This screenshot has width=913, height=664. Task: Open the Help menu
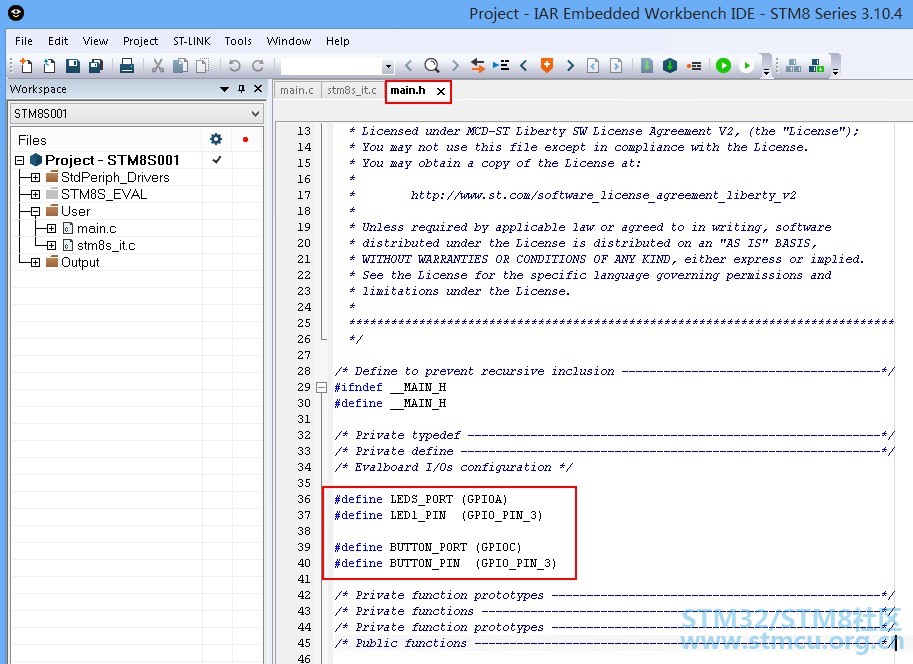tap(337, 41)
